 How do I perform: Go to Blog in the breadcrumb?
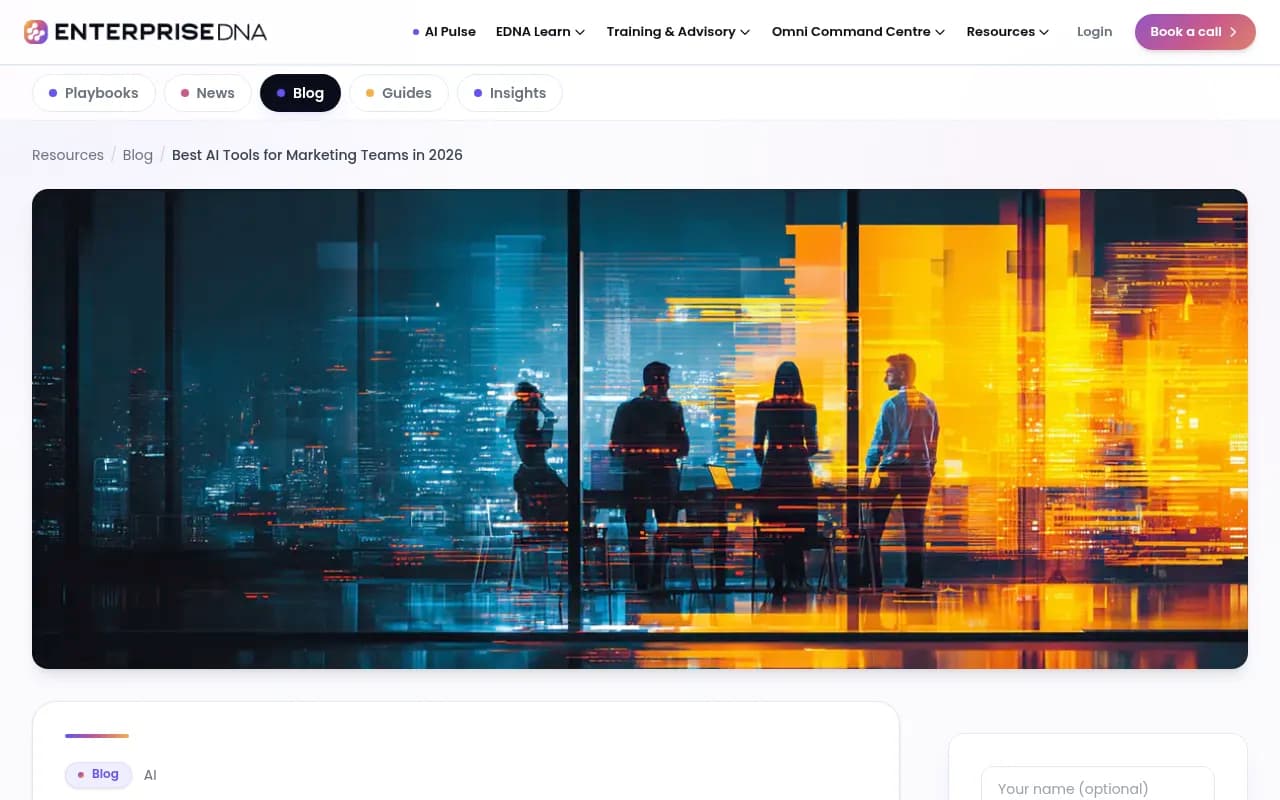click(138, 155)
